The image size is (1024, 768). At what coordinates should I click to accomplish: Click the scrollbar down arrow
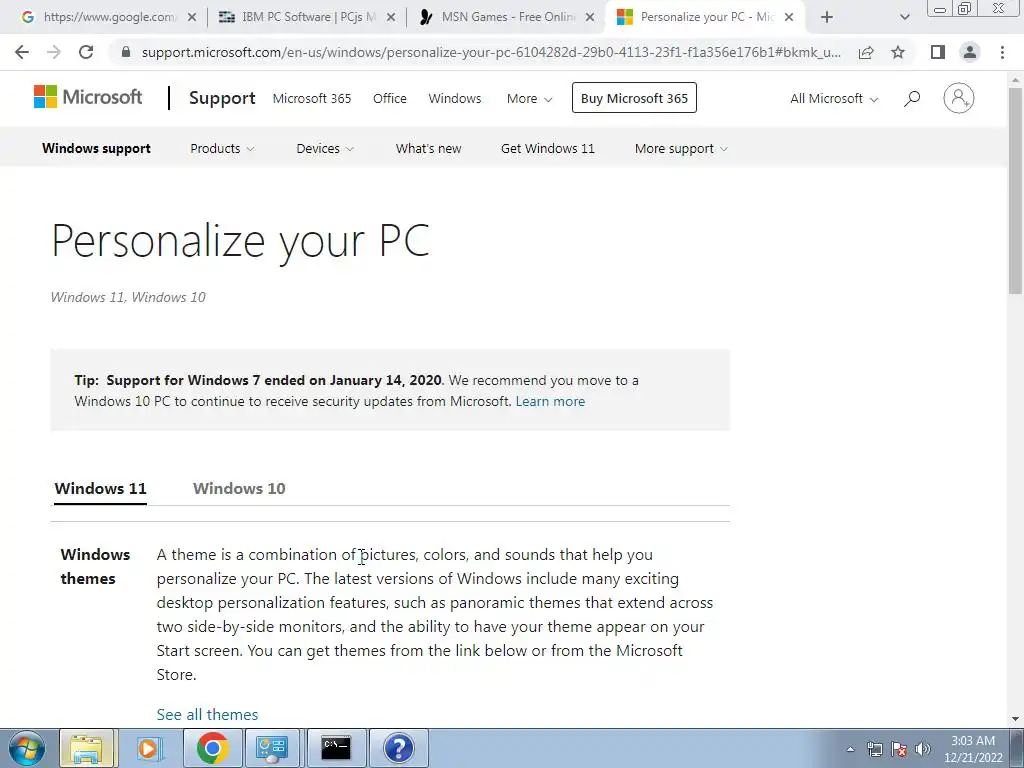click(1016, 719)
